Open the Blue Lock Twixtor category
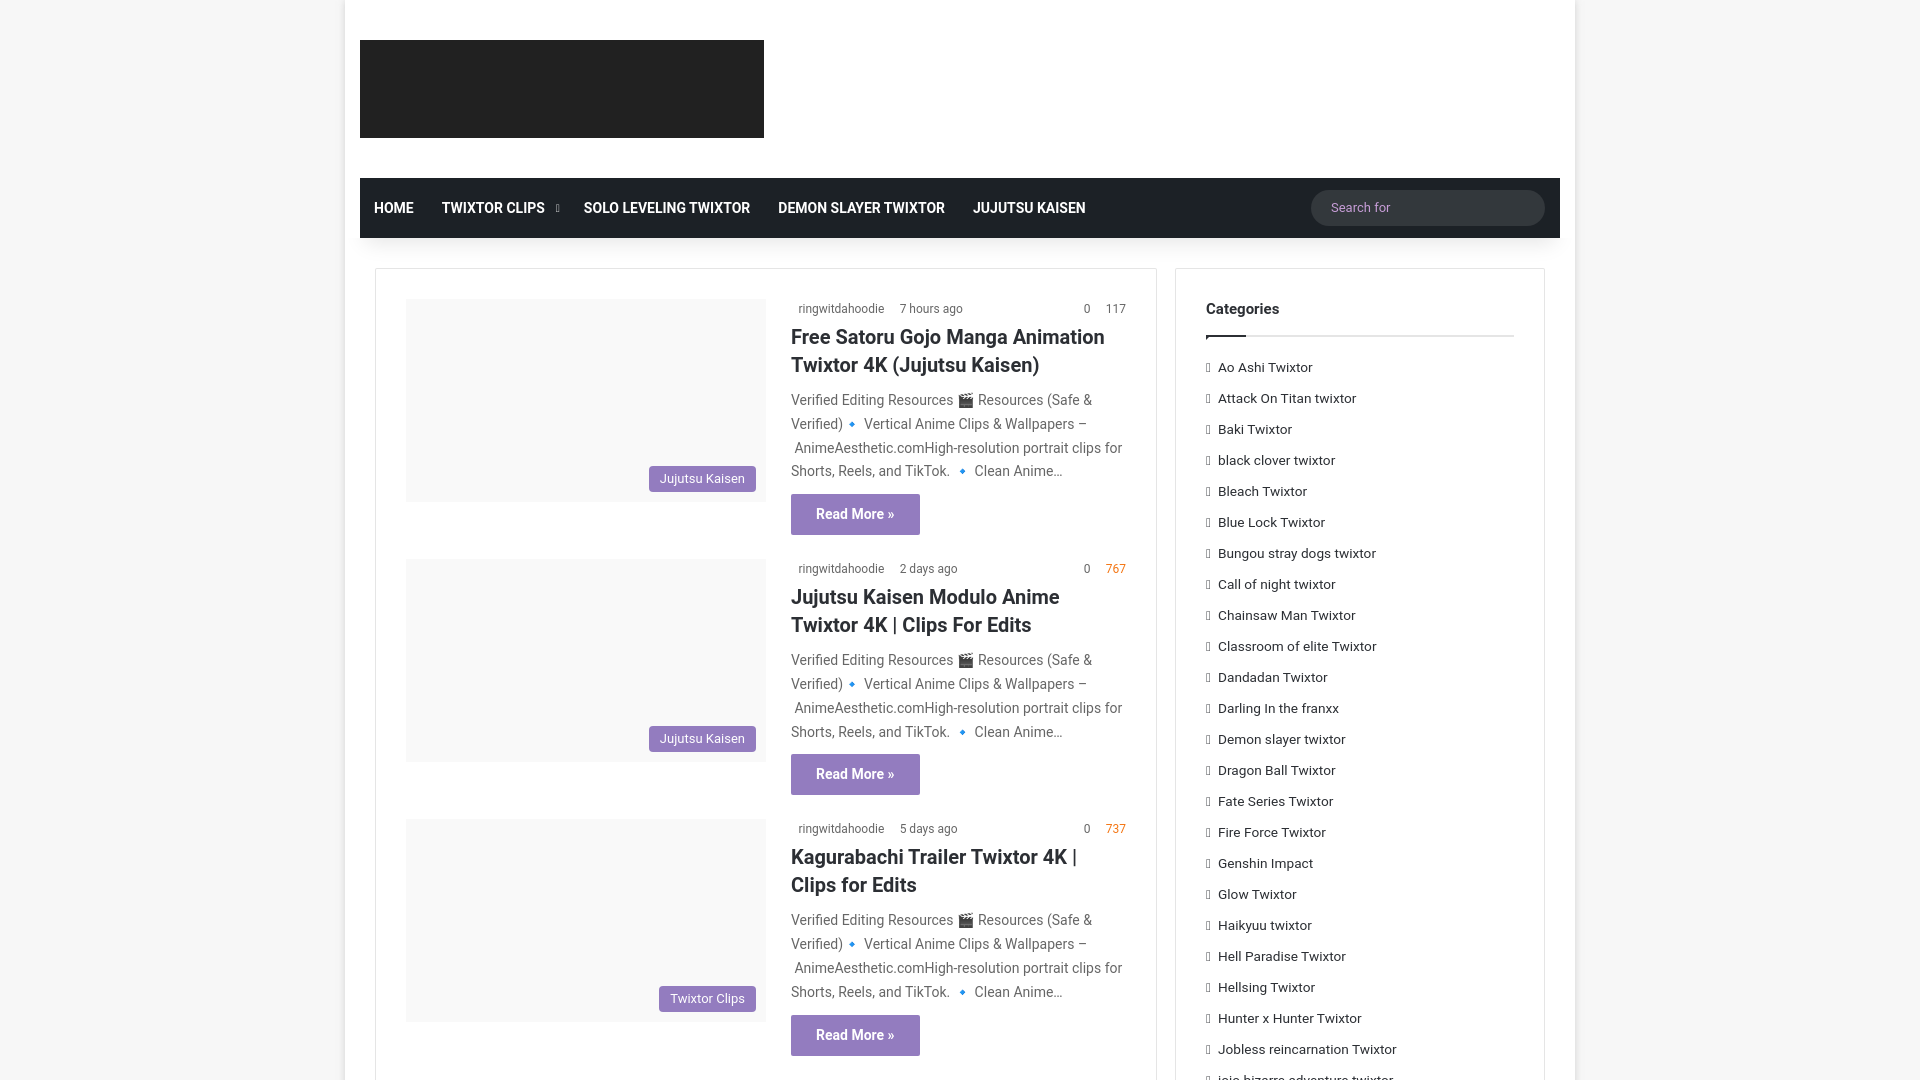 point(1271,523)
